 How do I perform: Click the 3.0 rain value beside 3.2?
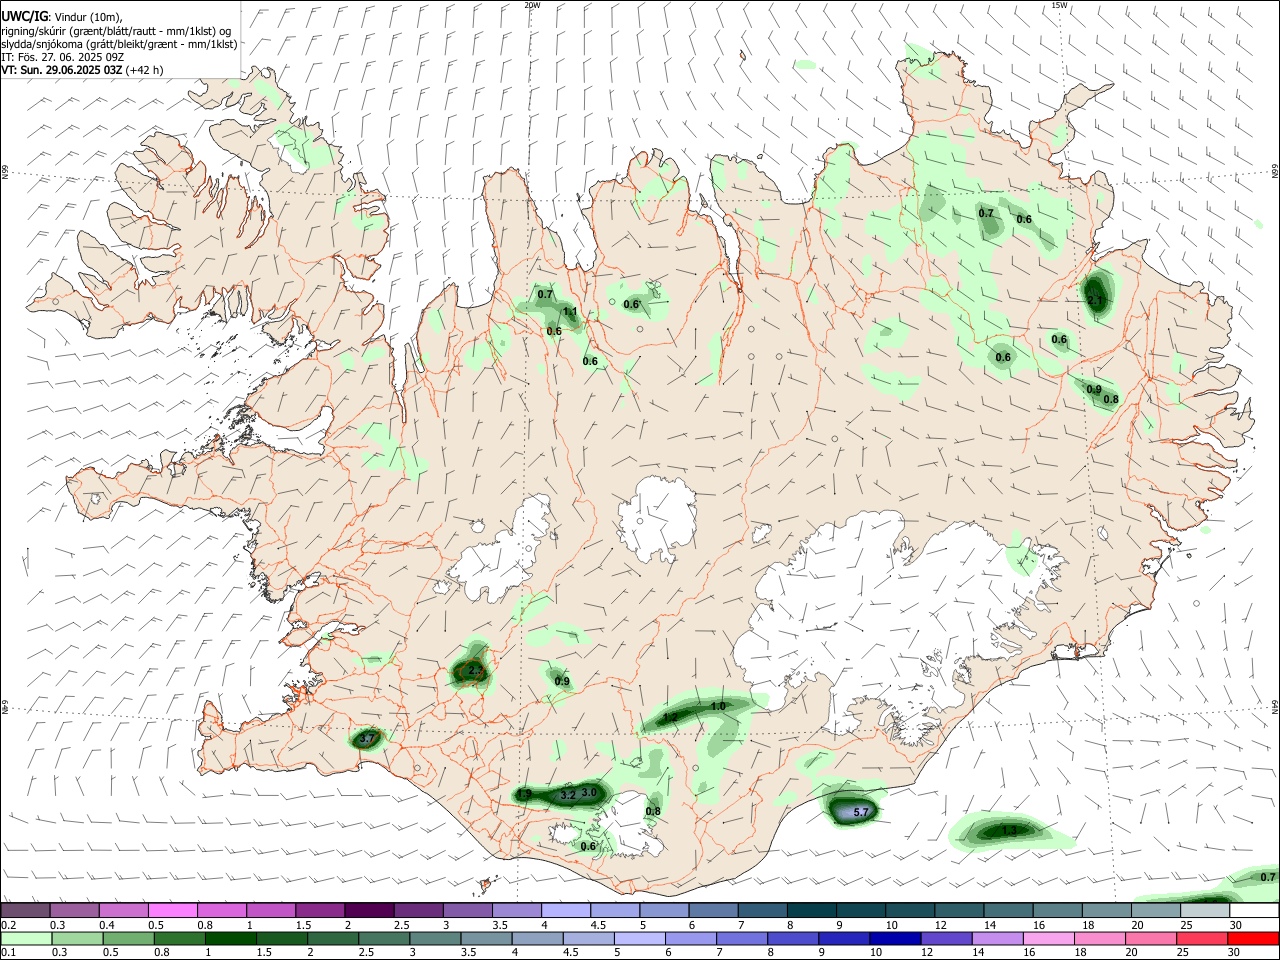click(x=589, y=792)
